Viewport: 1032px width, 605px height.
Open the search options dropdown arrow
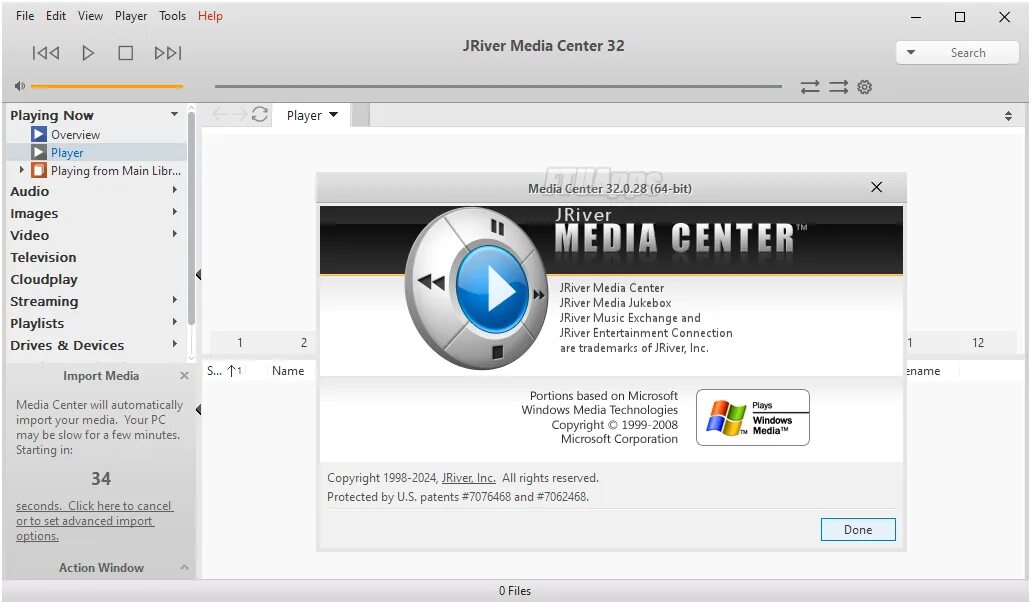pyautogui.click(x=911, y=53)
